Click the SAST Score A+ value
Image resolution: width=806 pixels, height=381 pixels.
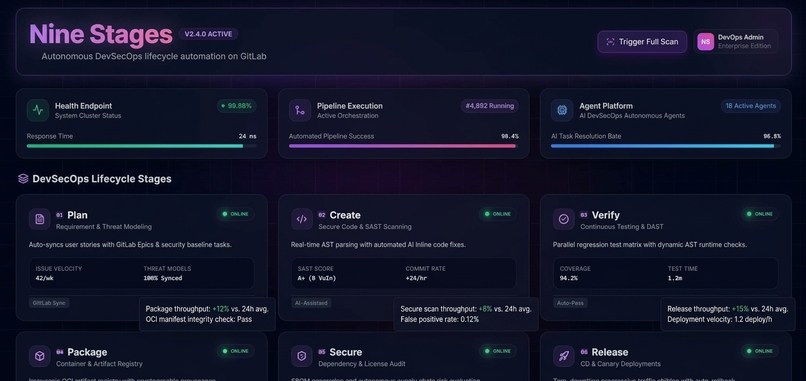click(318, 278)
